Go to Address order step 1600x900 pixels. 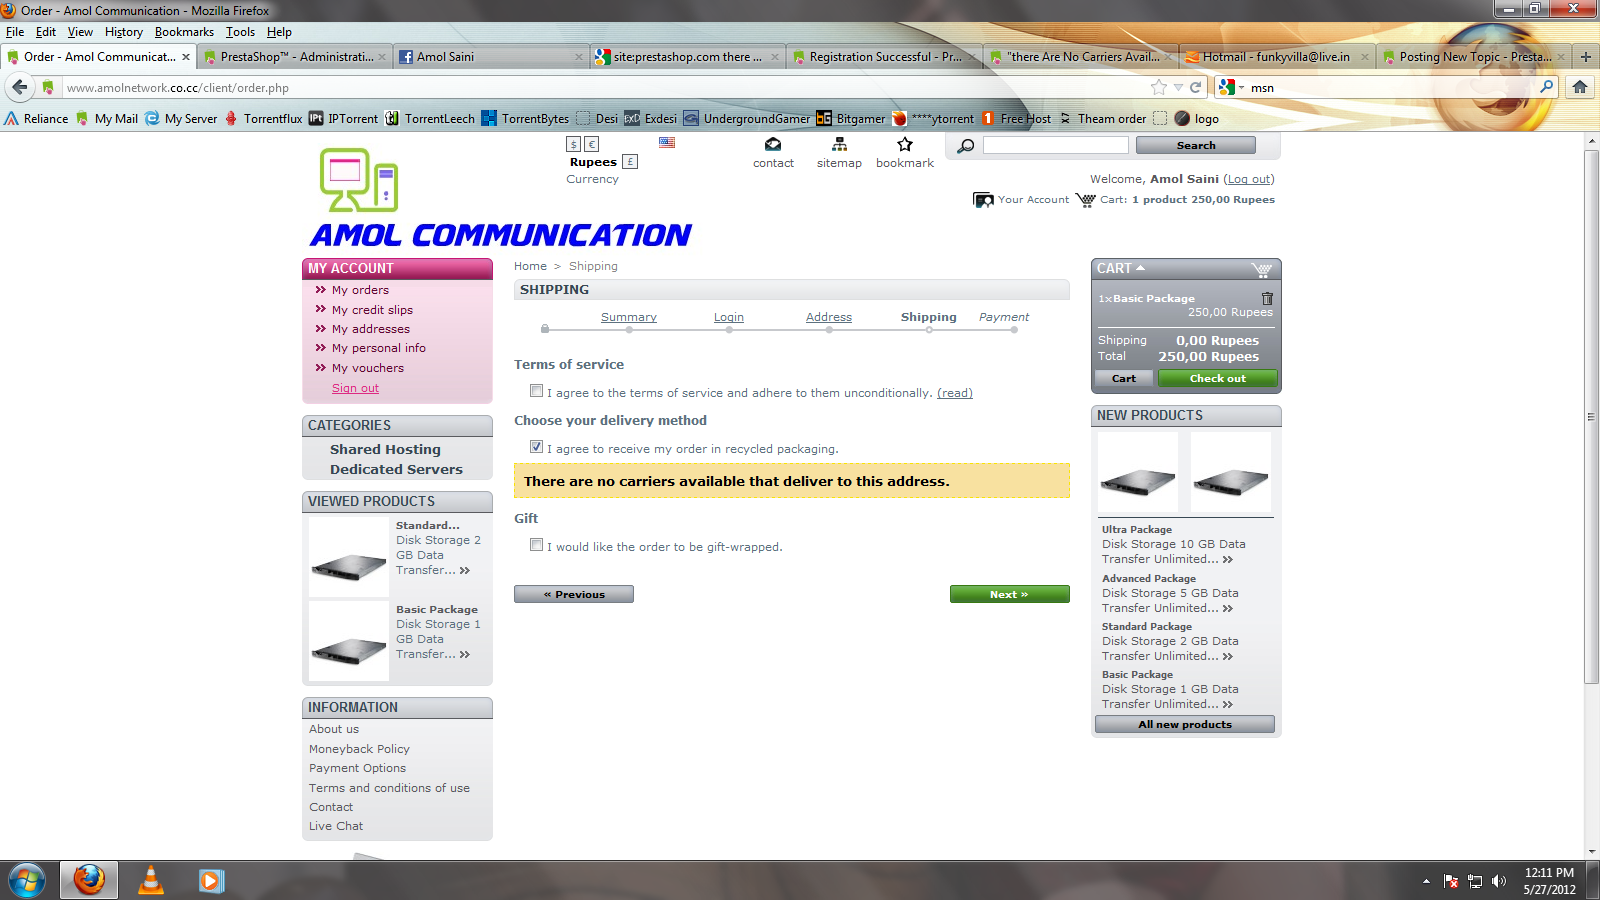828,317
